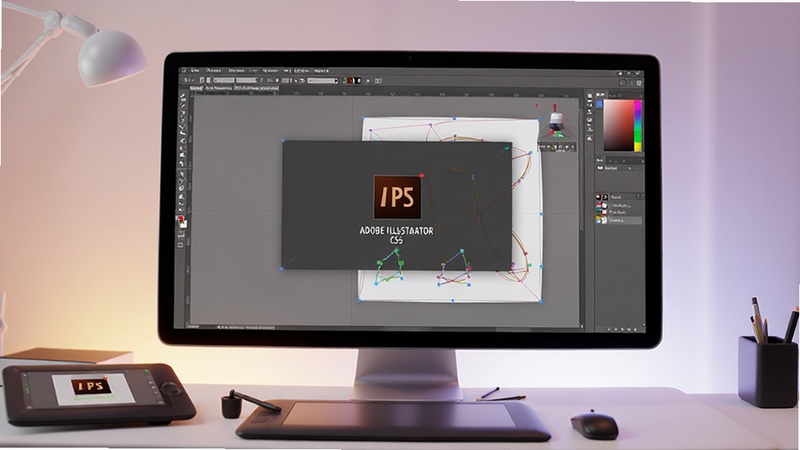
Task: Click the topmost tool in the left toolbar
Action: tap(183, 96)
